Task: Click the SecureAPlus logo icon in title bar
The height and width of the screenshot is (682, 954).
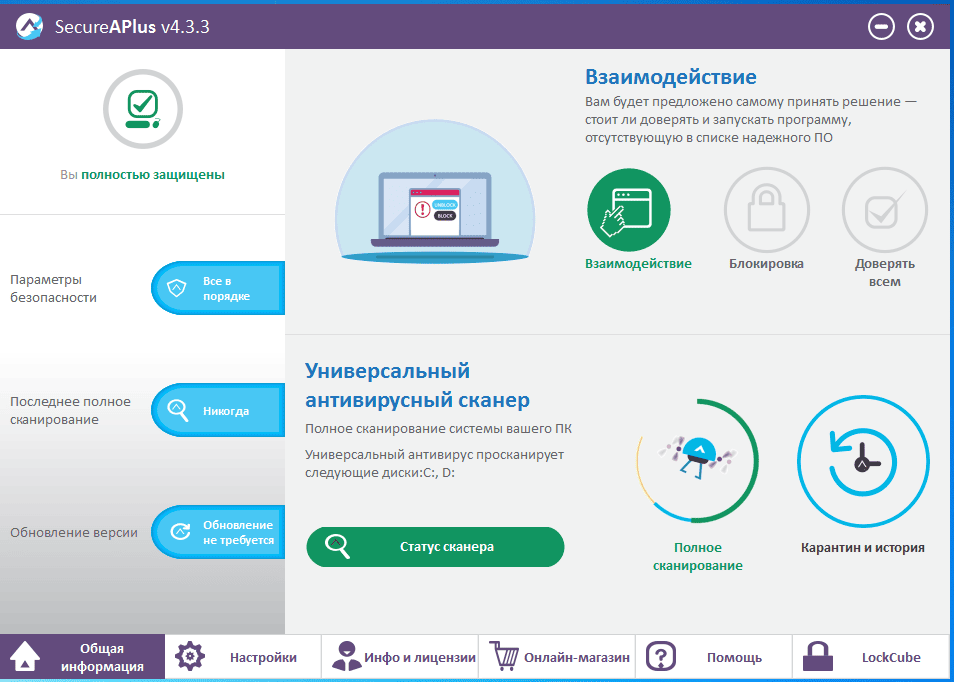Action: (30, 27)
